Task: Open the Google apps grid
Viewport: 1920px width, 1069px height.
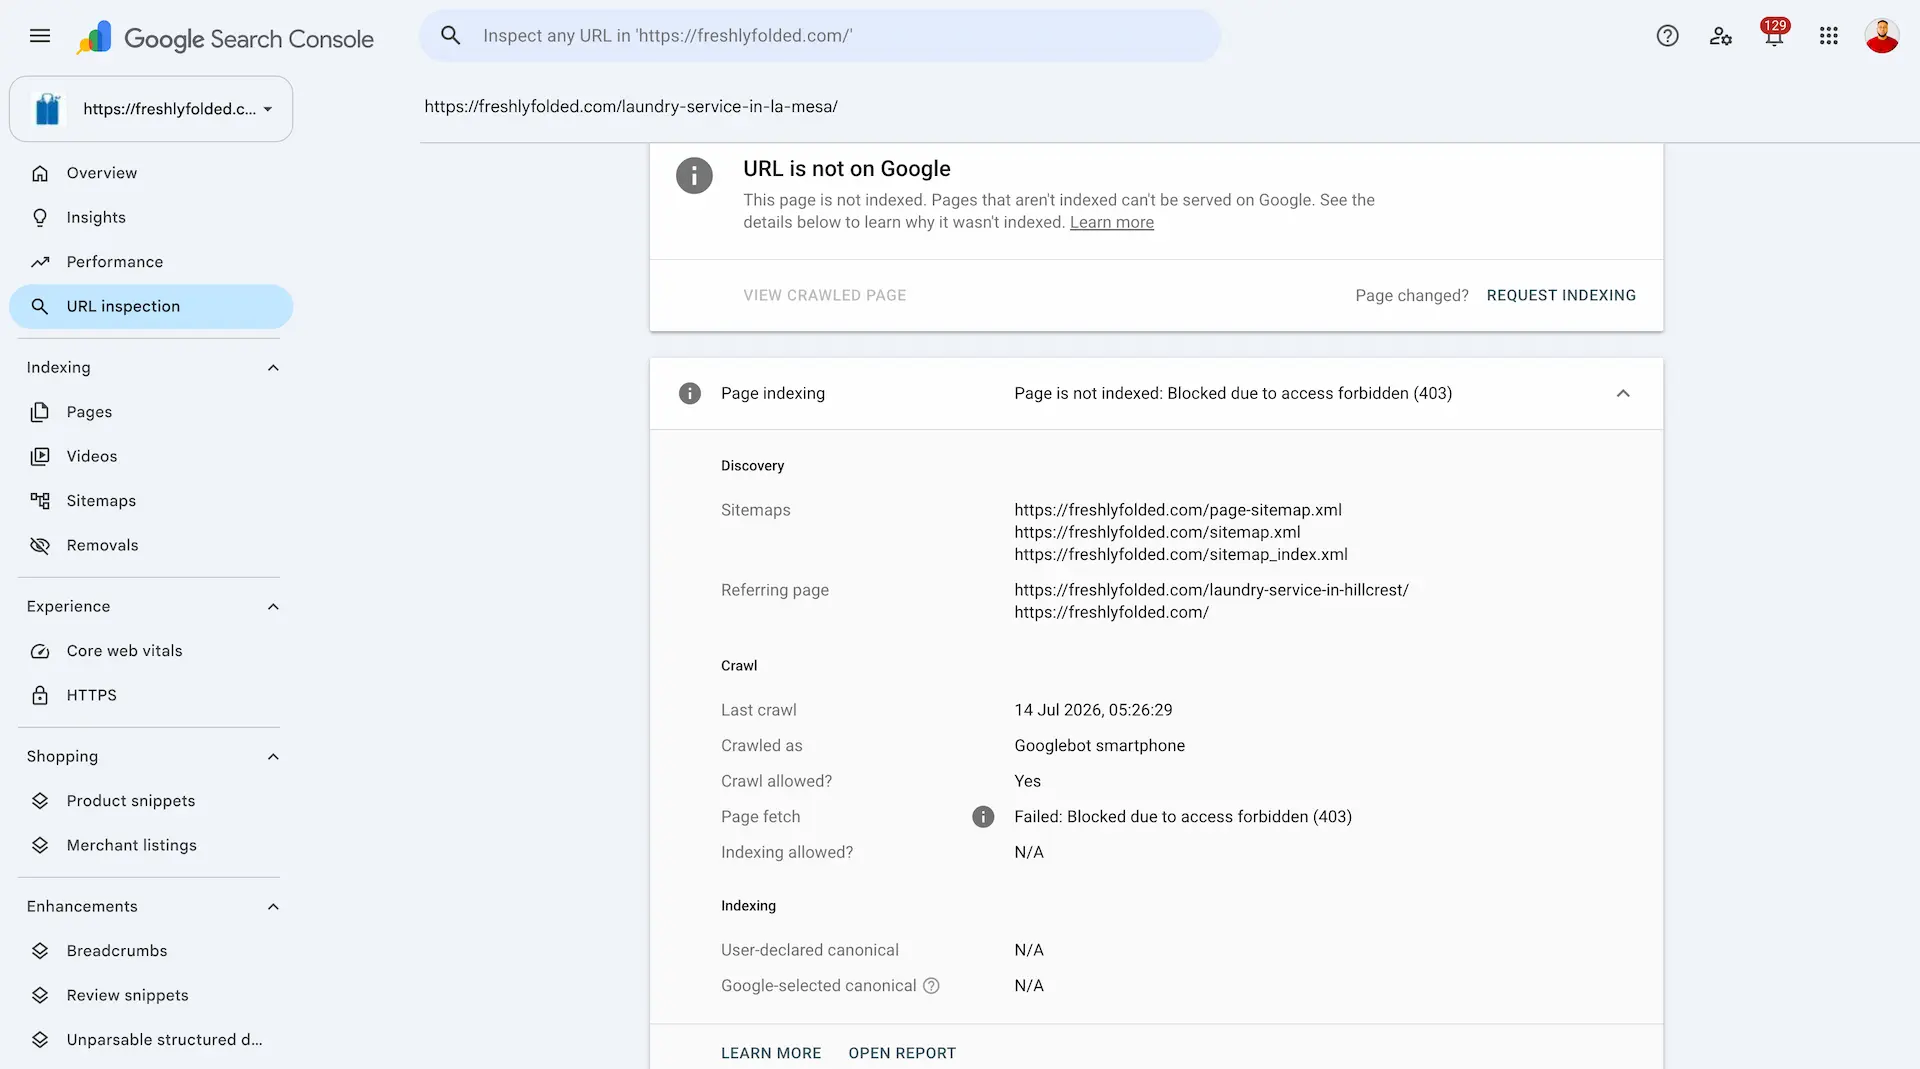Action: tap(1829, 36)
